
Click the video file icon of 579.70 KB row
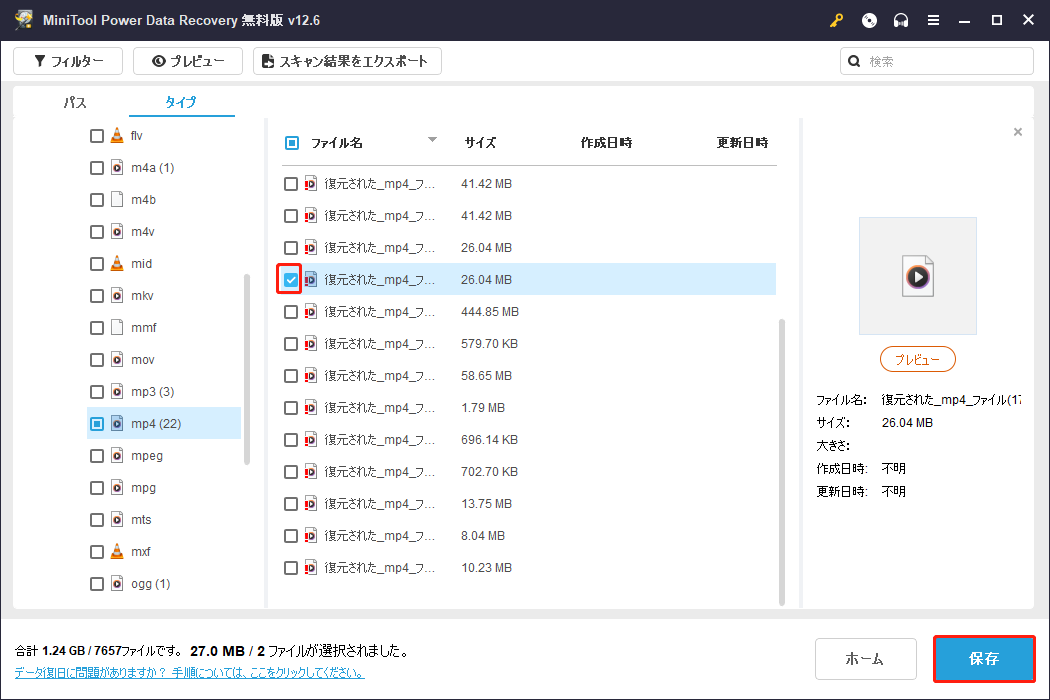pos(311,344)
